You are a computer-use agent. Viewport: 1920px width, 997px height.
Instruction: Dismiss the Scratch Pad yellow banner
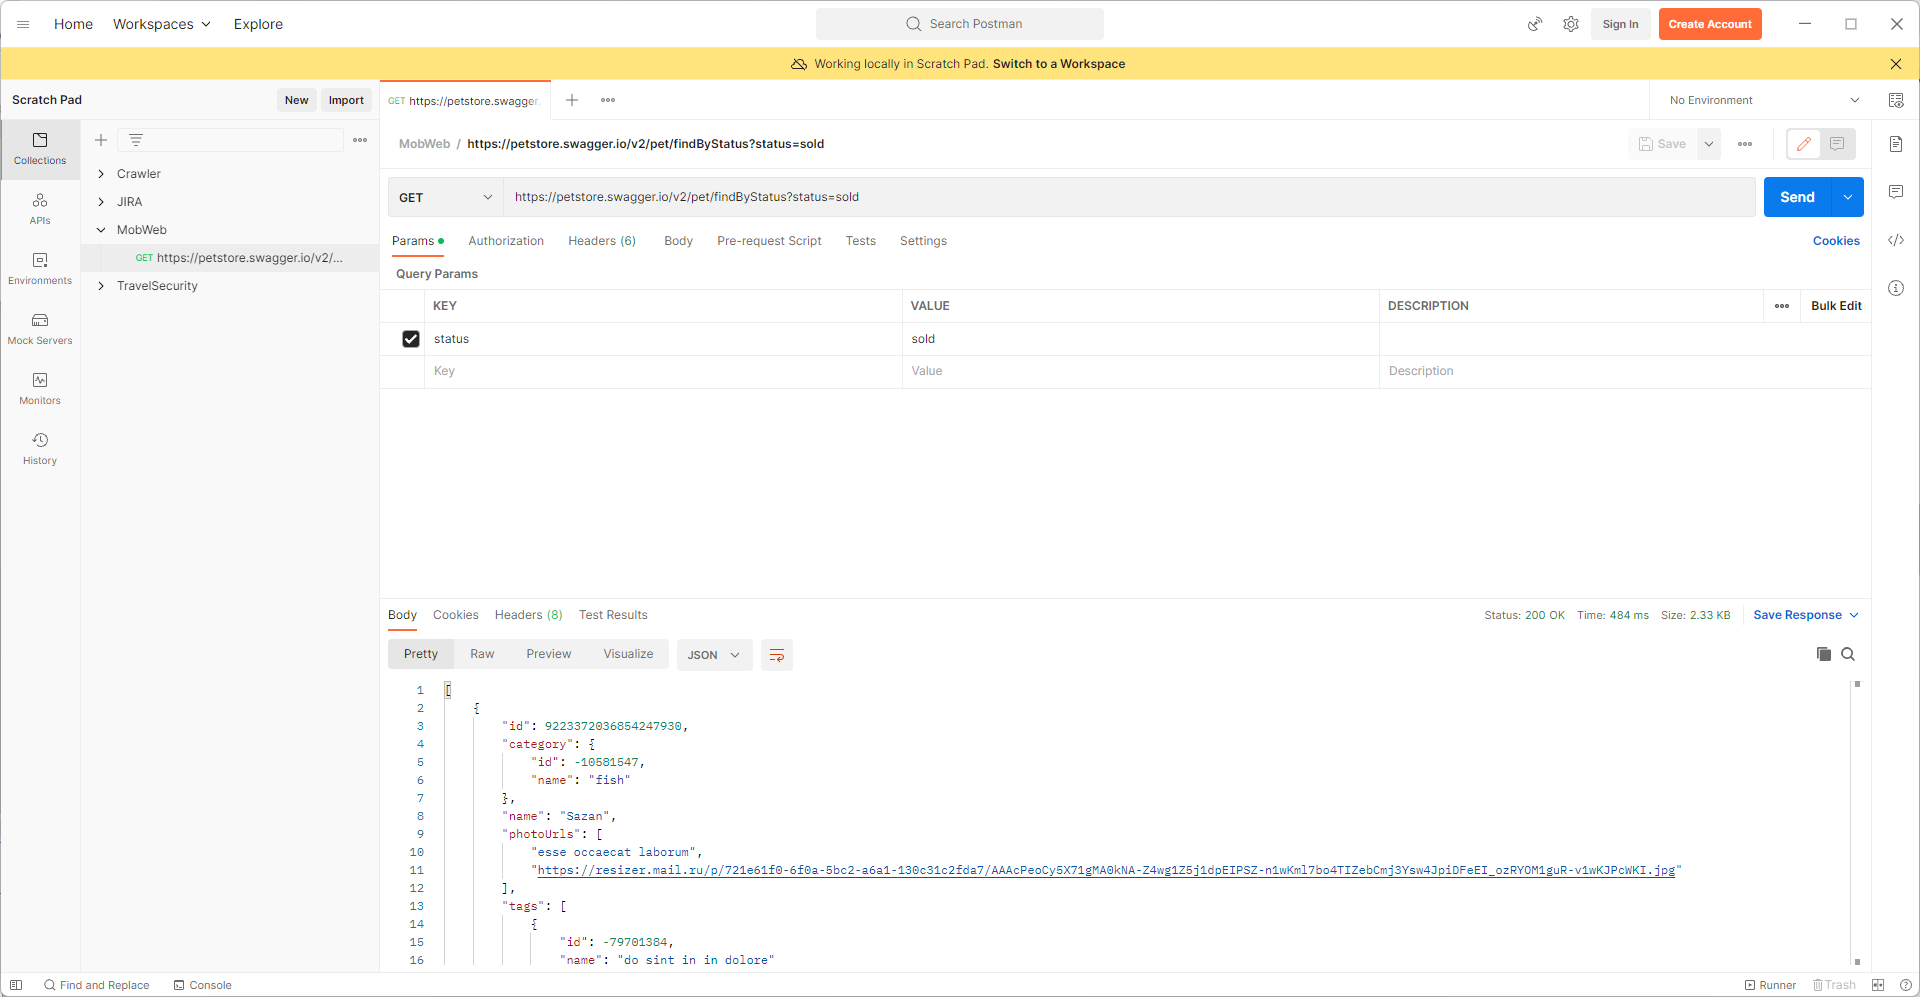pyautogui.click(x=1896, y=64)
